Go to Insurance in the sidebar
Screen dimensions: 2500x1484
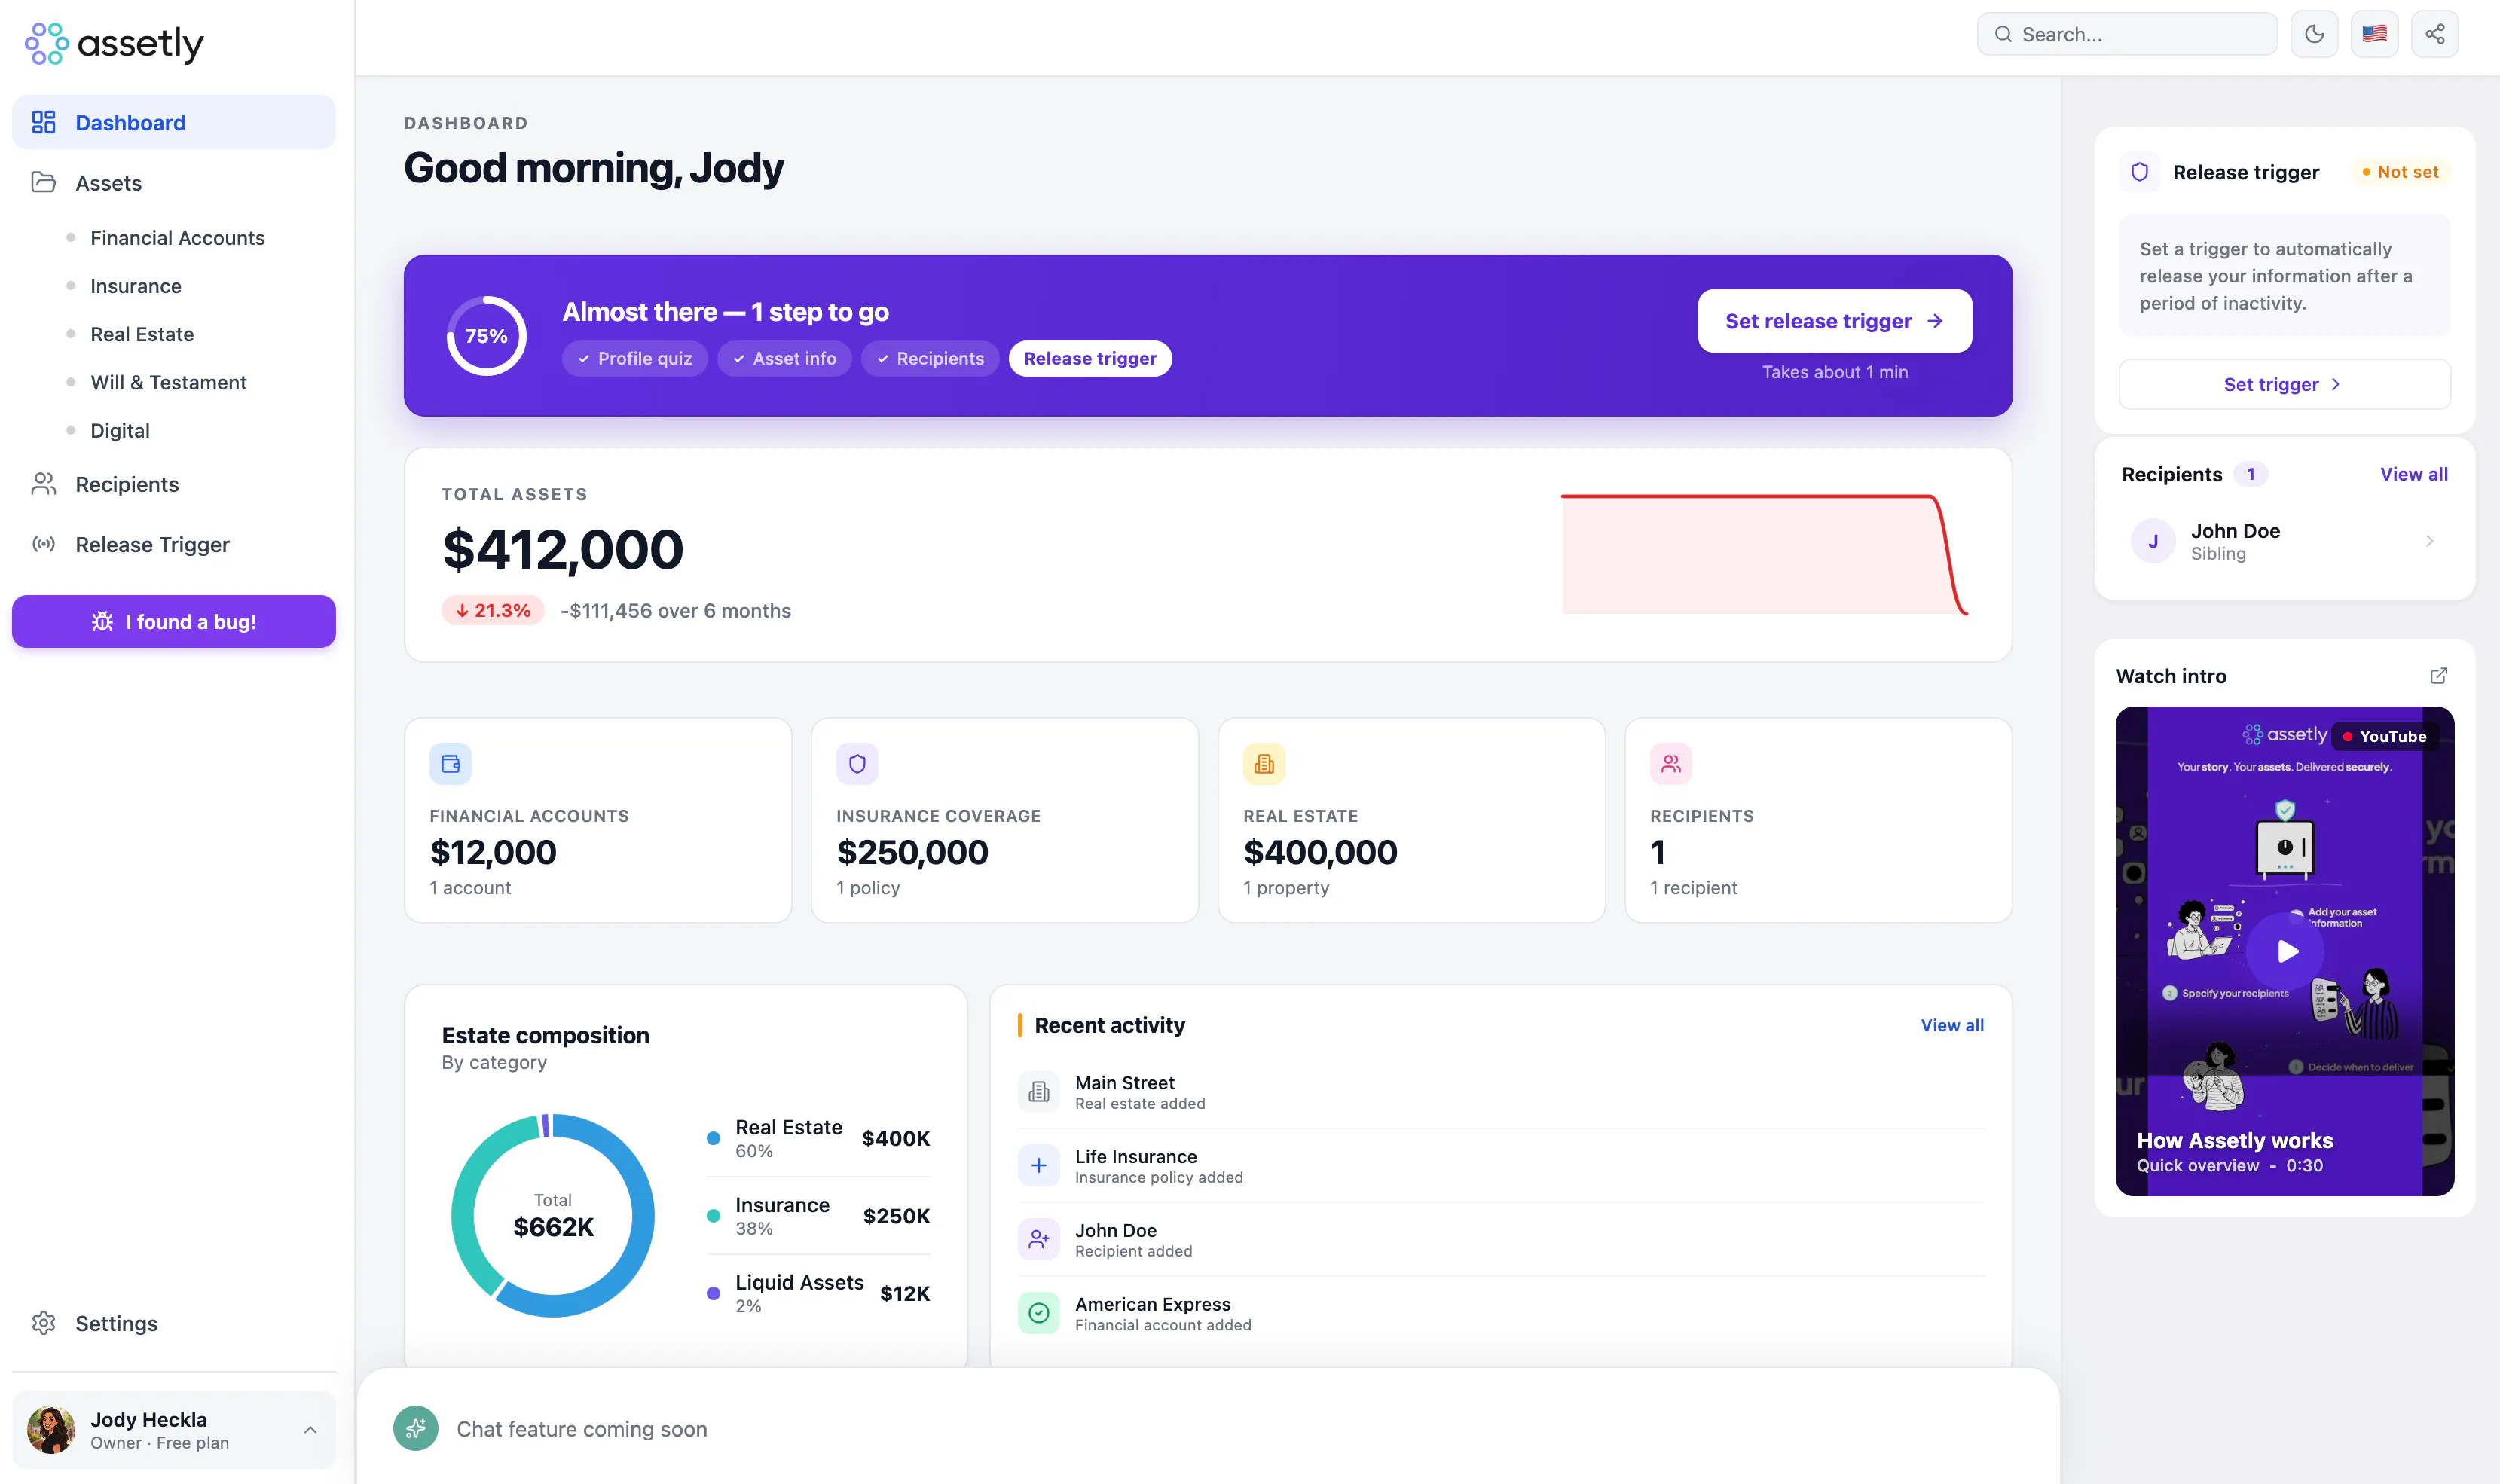(136, 285)
